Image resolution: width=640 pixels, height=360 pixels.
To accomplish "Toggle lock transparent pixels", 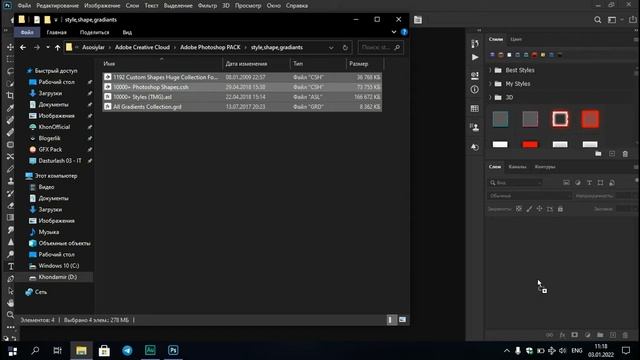I will (x=519, y=209).
